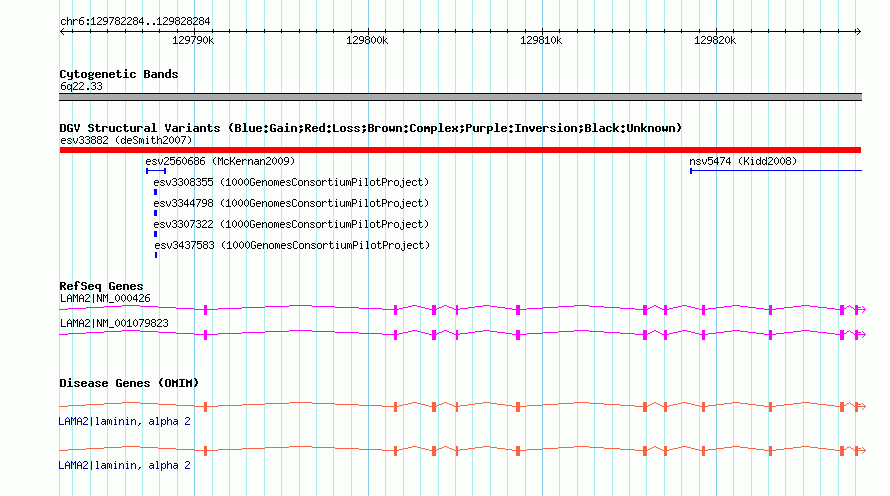Screen dimensions: 890x496
Task: Open the nsv5474 (Kidd2008) variant label
Action: [x=743, y=161]
